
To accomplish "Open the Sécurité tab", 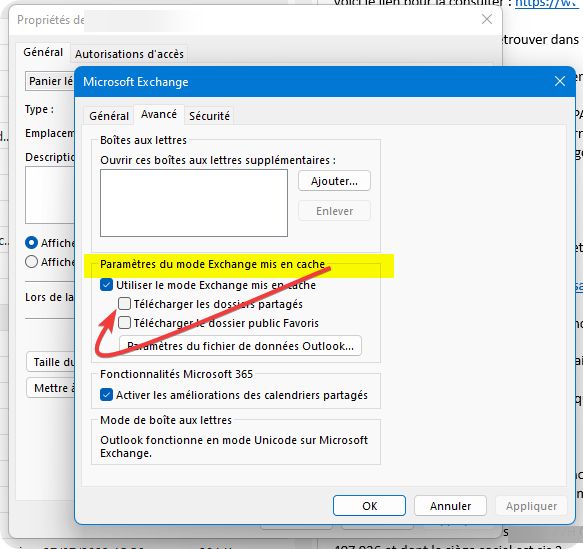I will pyautogui.click(x=209, y=116).
